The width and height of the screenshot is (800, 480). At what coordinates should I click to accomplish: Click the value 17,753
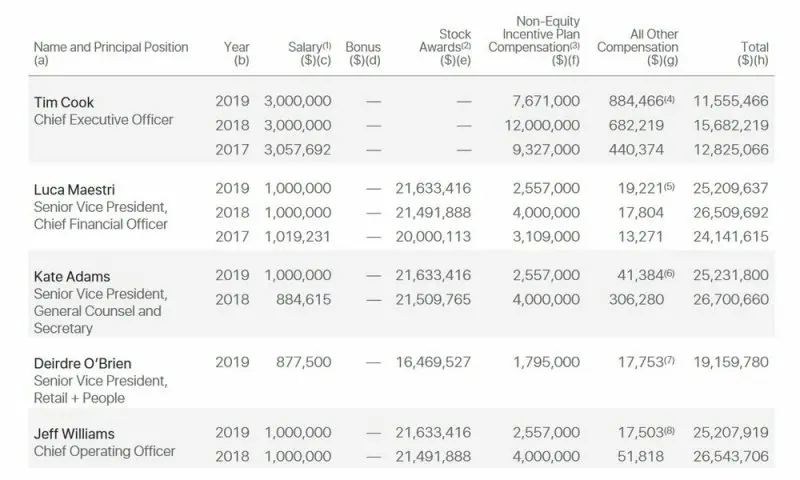point(641,362)
